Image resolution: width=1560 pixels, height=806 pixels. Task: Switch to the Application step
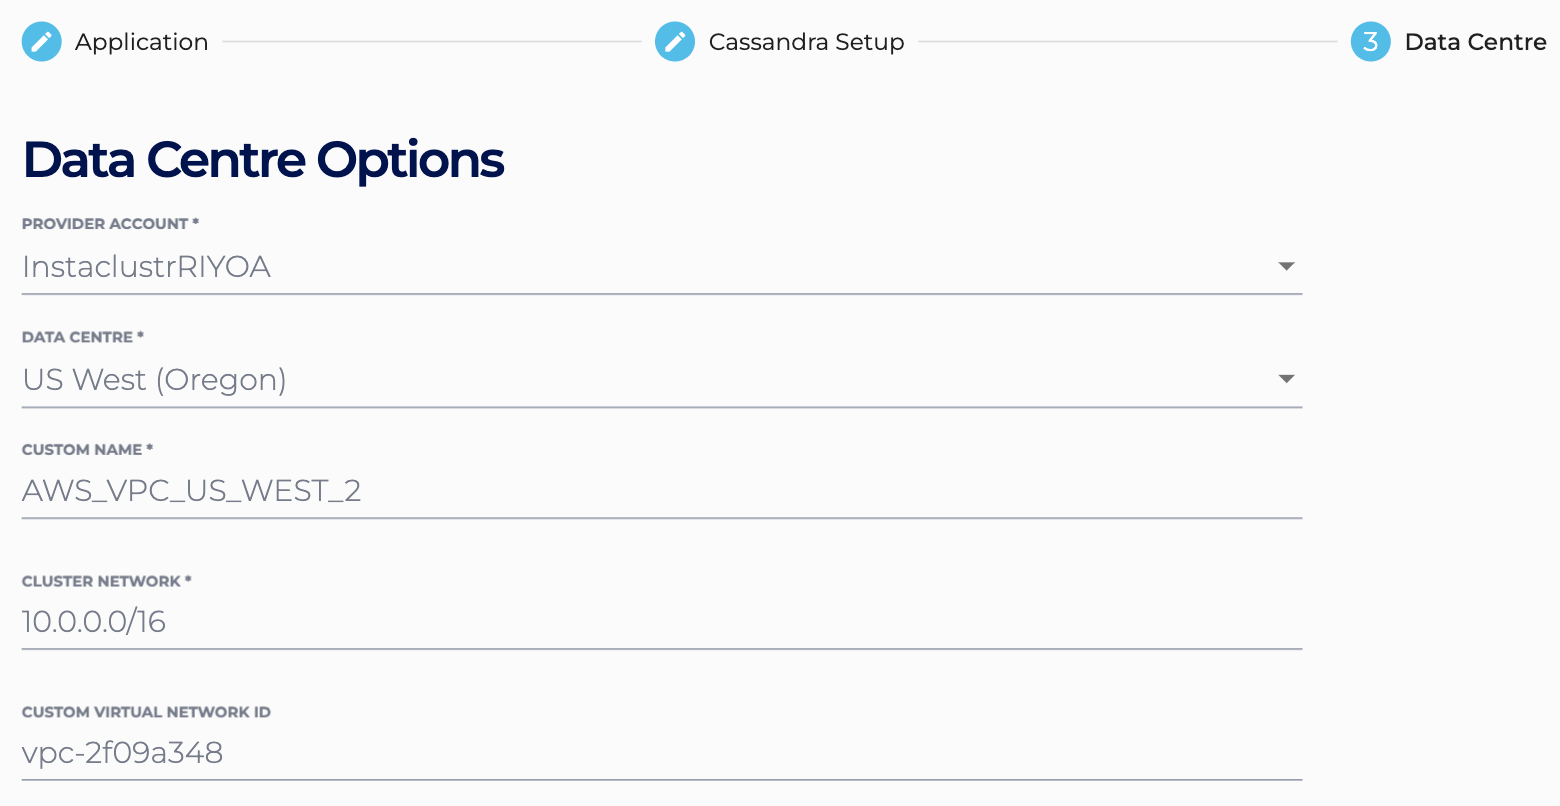coord(141,41)
